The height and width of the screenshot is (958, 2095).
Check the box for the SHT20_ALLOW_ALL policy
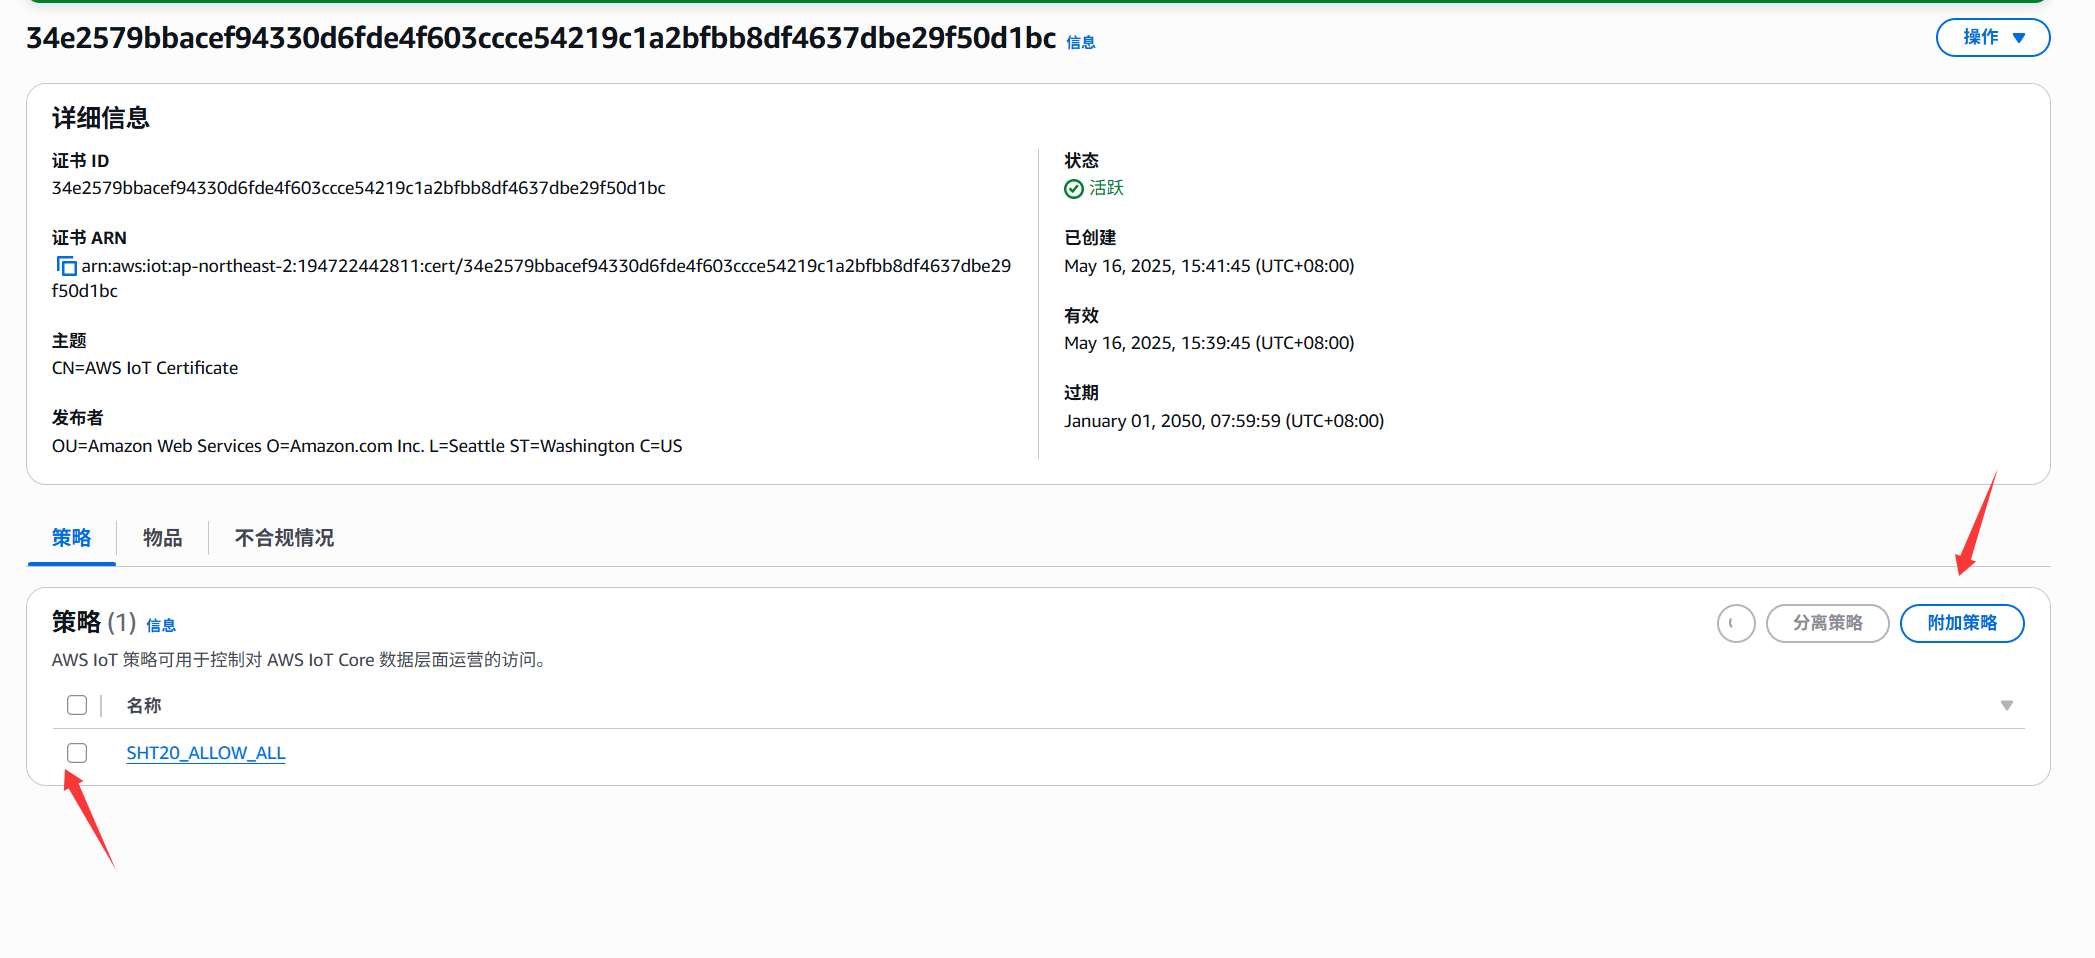pyautogui.click(x=77, y=753)
